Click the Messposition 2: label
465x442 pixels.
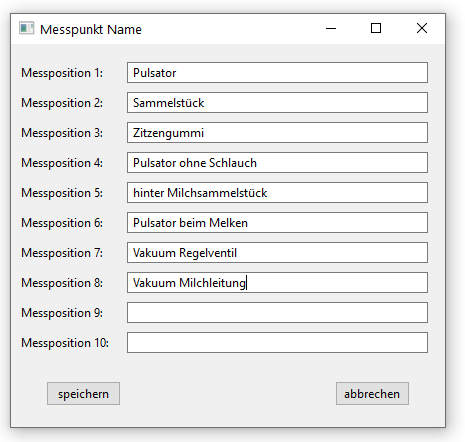pyautogui.click(x=62, y=103)
